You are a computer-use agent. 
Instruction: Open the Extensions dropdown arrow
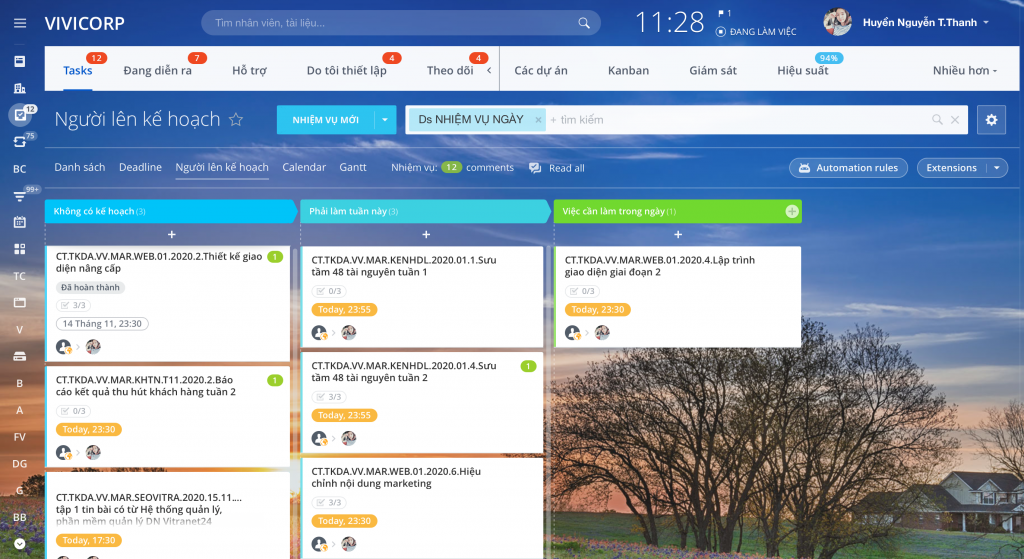coord(997,168)
